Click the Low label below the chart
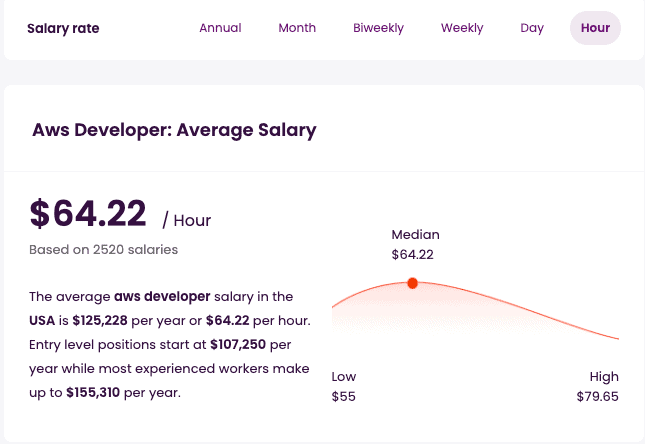Screen dimensions: 645x444 [343, 377]
